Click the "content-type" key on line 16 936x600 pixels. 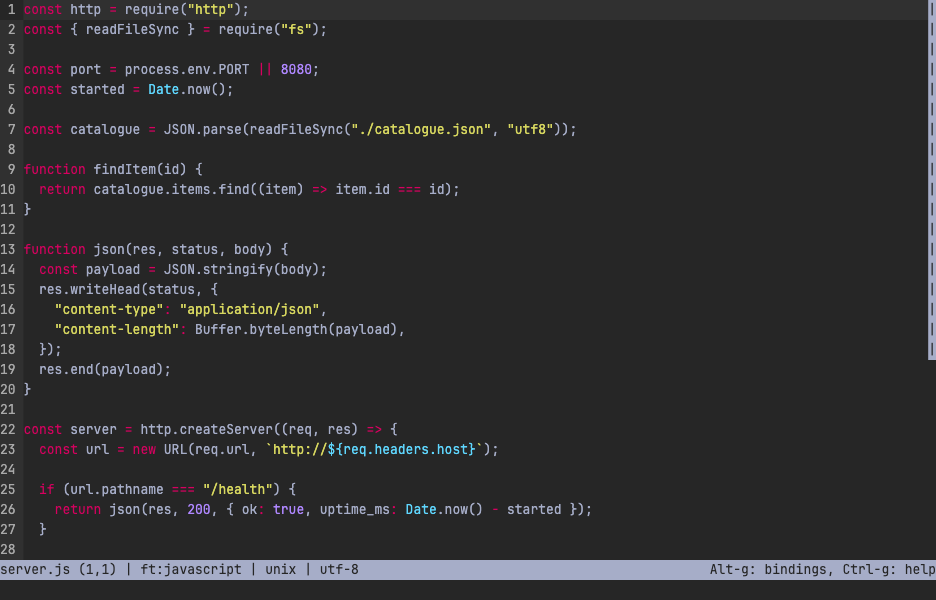click(x=109, y=310)
